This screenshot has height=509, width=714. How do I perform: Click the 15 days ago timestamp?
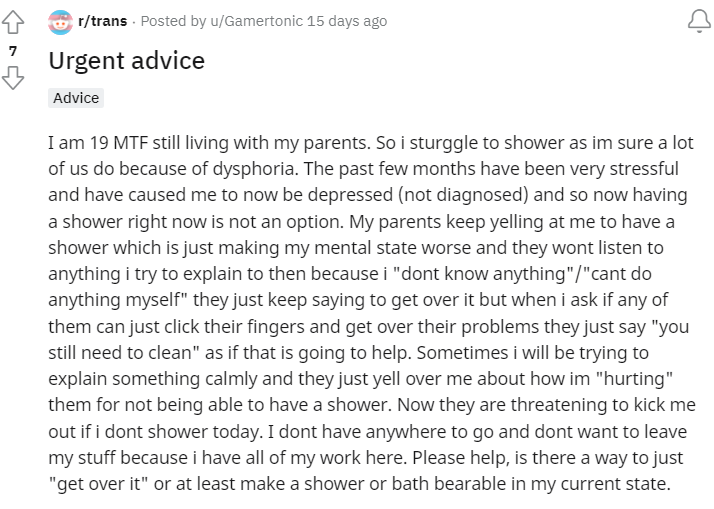(347, 21)
